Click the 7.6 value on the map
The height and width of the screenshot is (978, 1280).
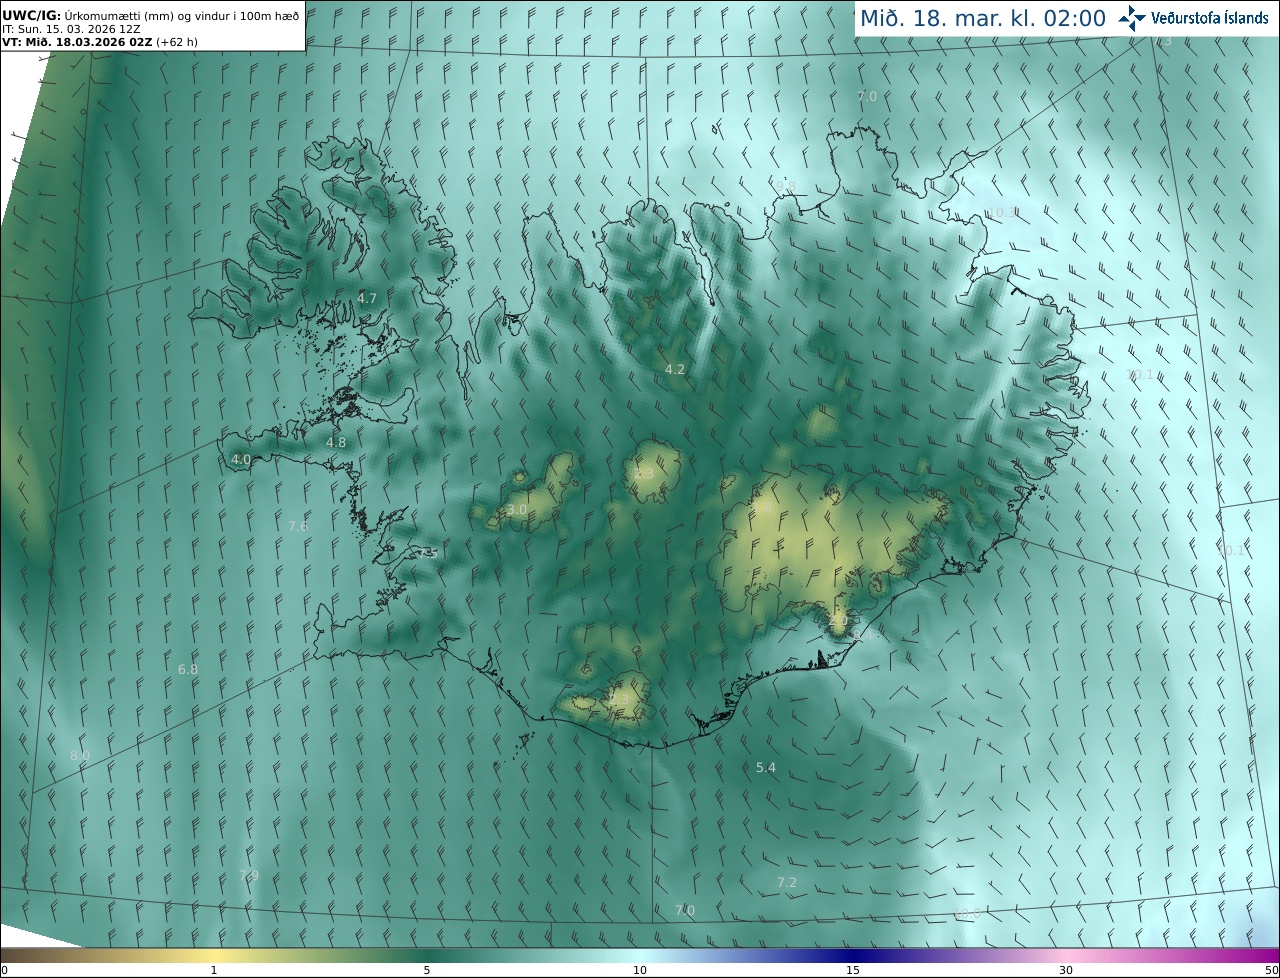[x=298, y=526]
